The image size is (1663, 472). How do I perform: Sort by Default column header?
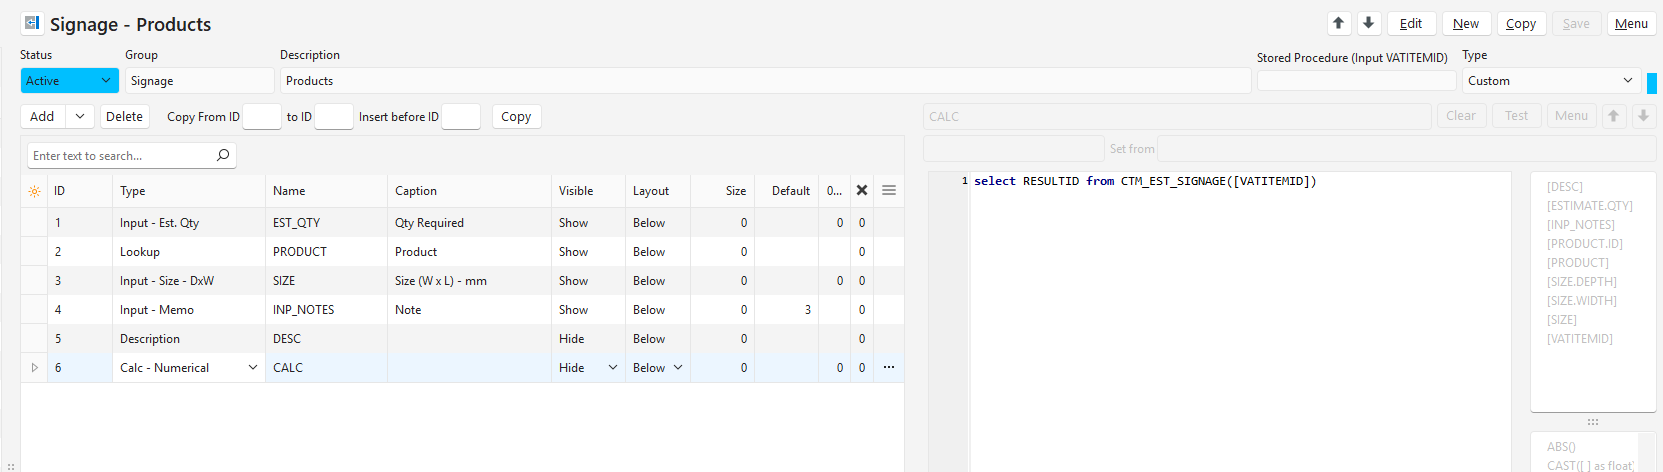[x=786, y=191]
